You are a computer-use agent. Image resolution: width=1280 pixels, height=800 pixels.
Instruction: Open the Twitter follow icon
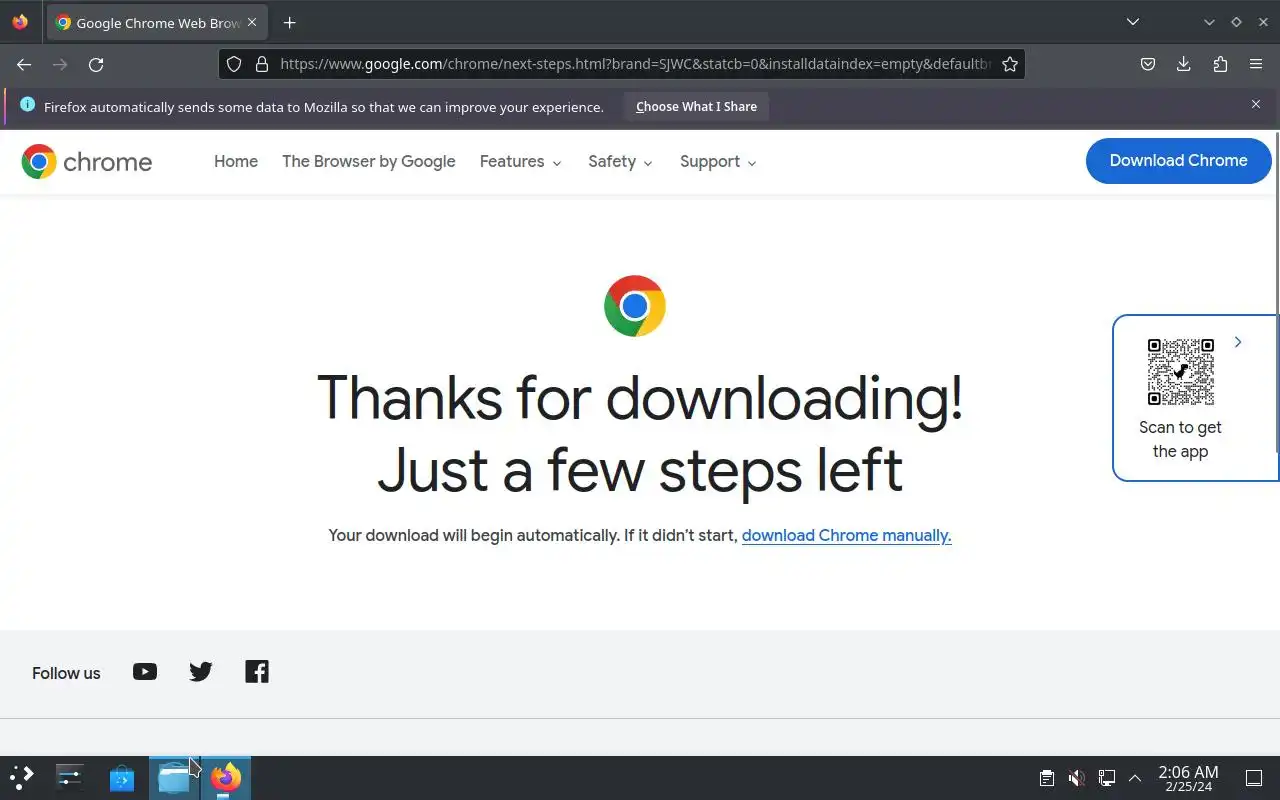click(201, 672)
